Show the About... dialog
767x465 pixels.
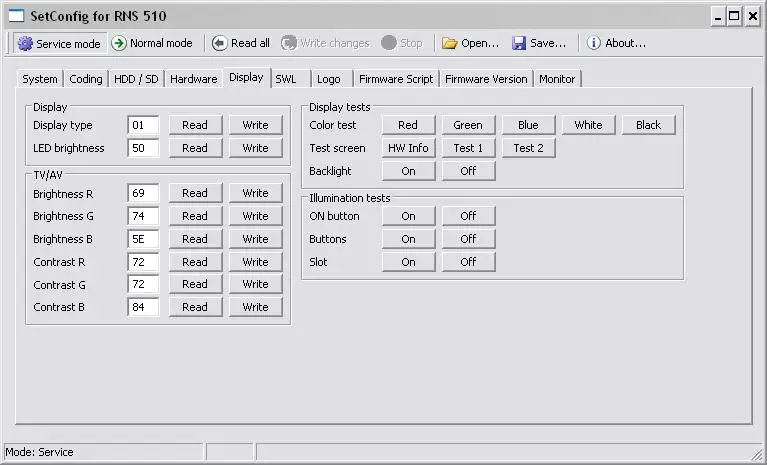(616, 43)
